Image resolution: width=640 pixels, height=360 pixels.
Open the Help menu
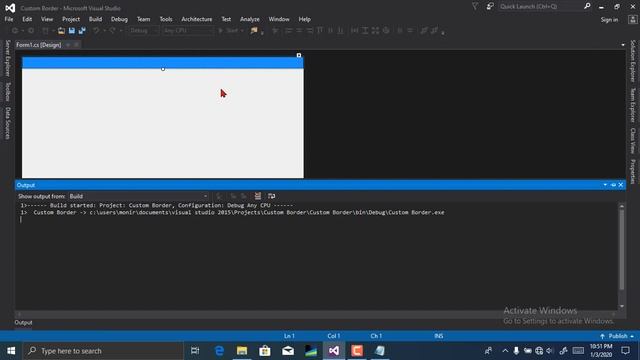click(x=304, y=19)
